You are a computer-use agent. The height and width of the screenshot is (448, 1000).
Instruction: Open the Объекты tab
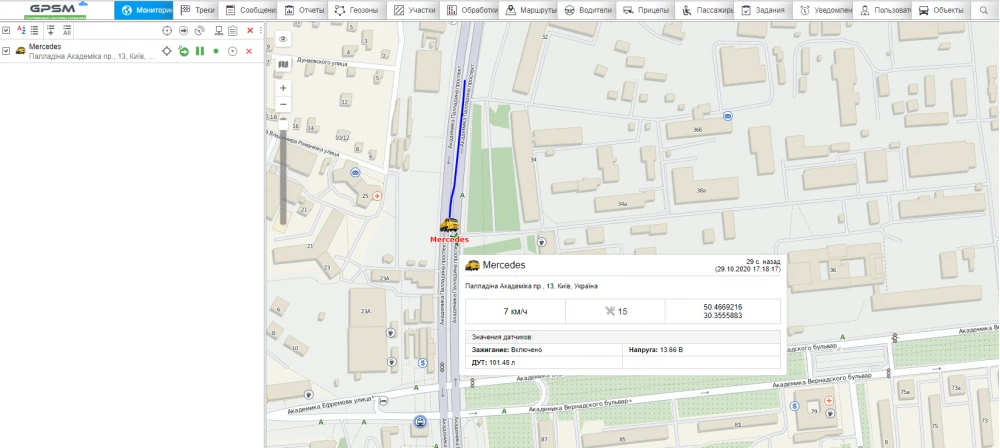click(941, 10)
